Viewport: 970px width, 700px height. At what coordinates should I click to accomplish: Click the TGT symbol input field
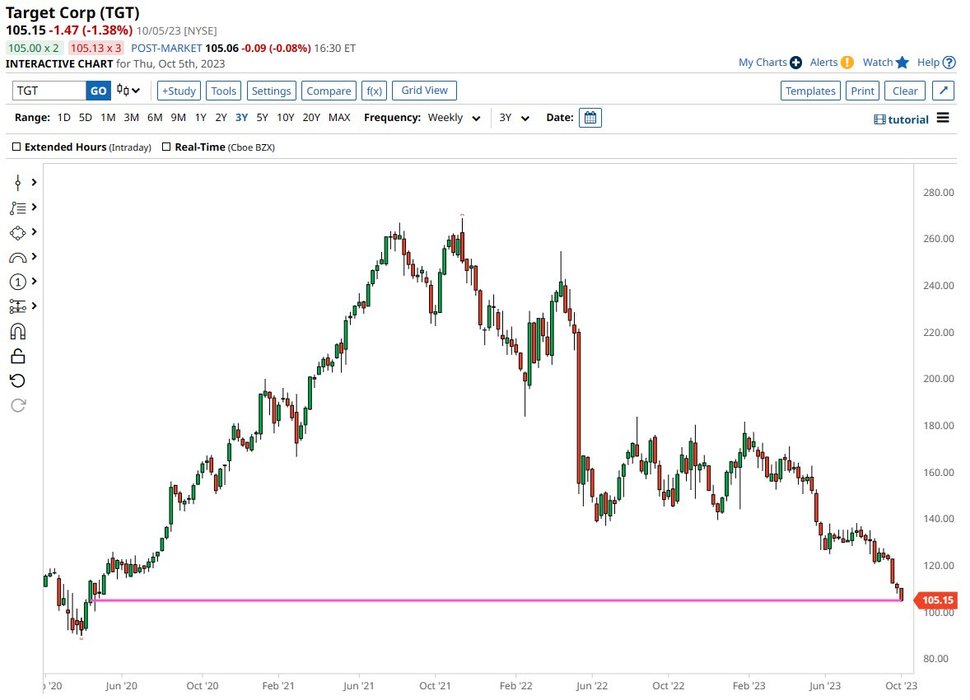point(48,91)
